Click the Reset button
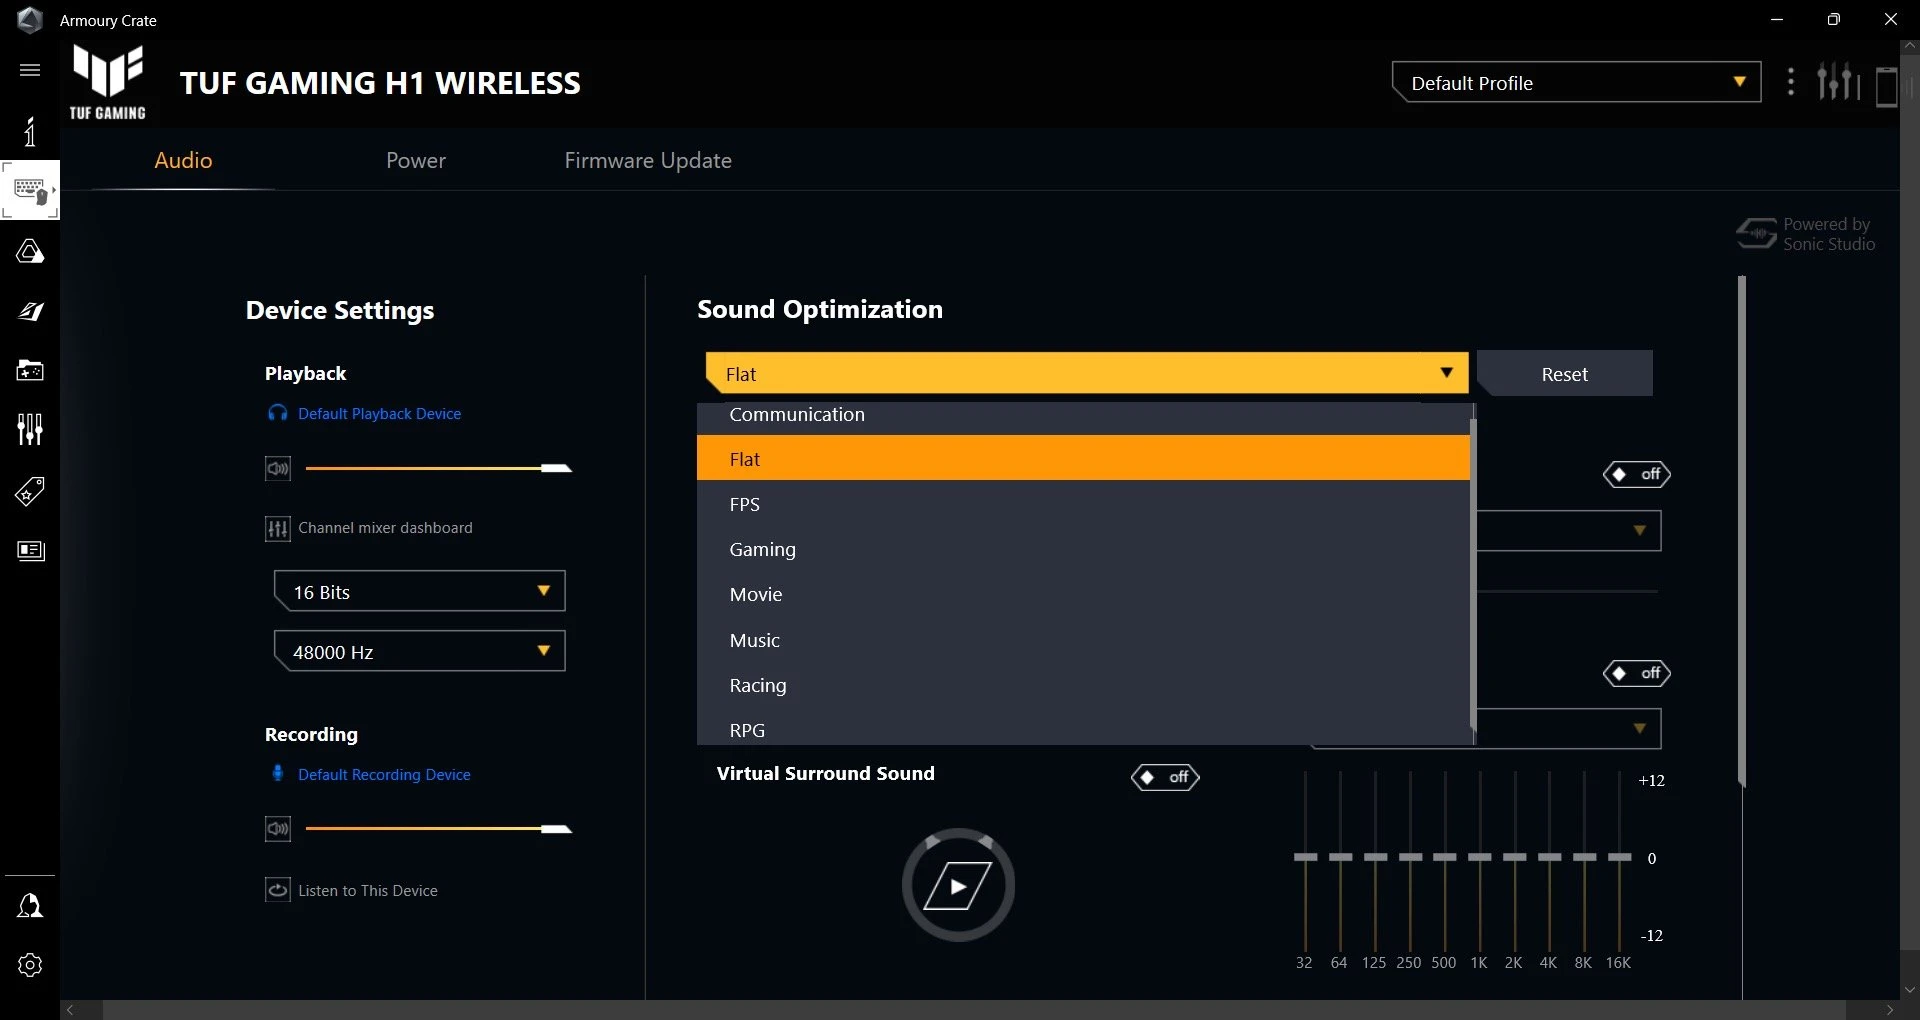 point(1565,373)
